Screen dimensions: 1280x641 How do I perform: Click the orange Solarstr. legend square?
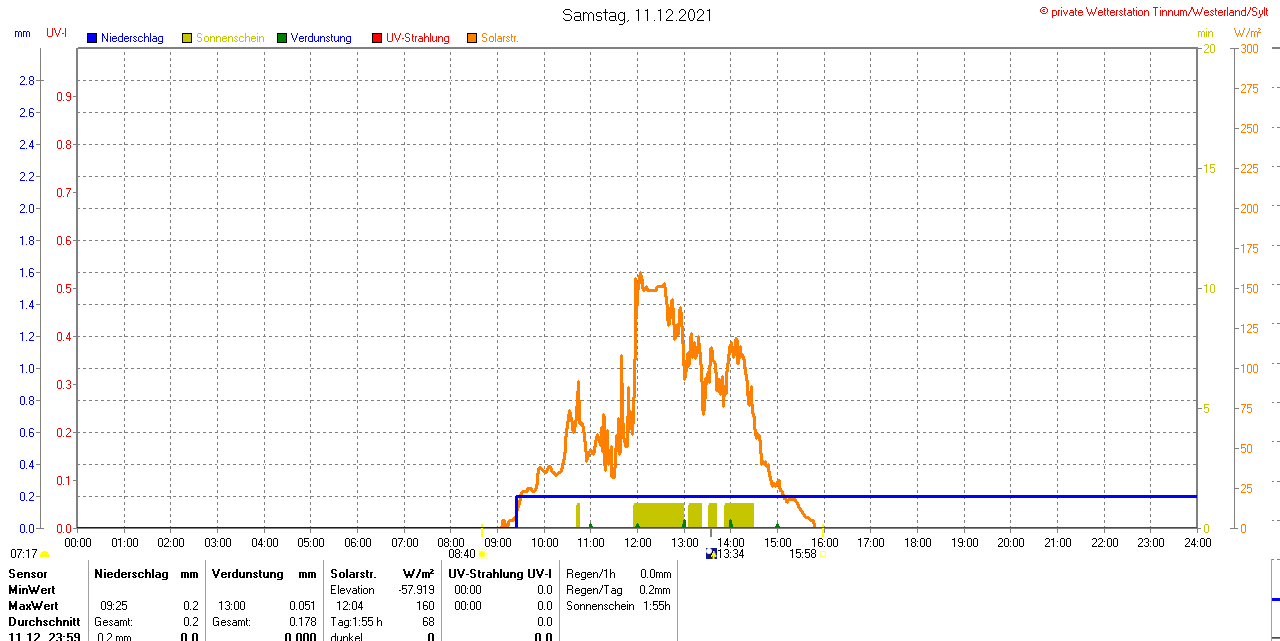click(x=472, y=38)
